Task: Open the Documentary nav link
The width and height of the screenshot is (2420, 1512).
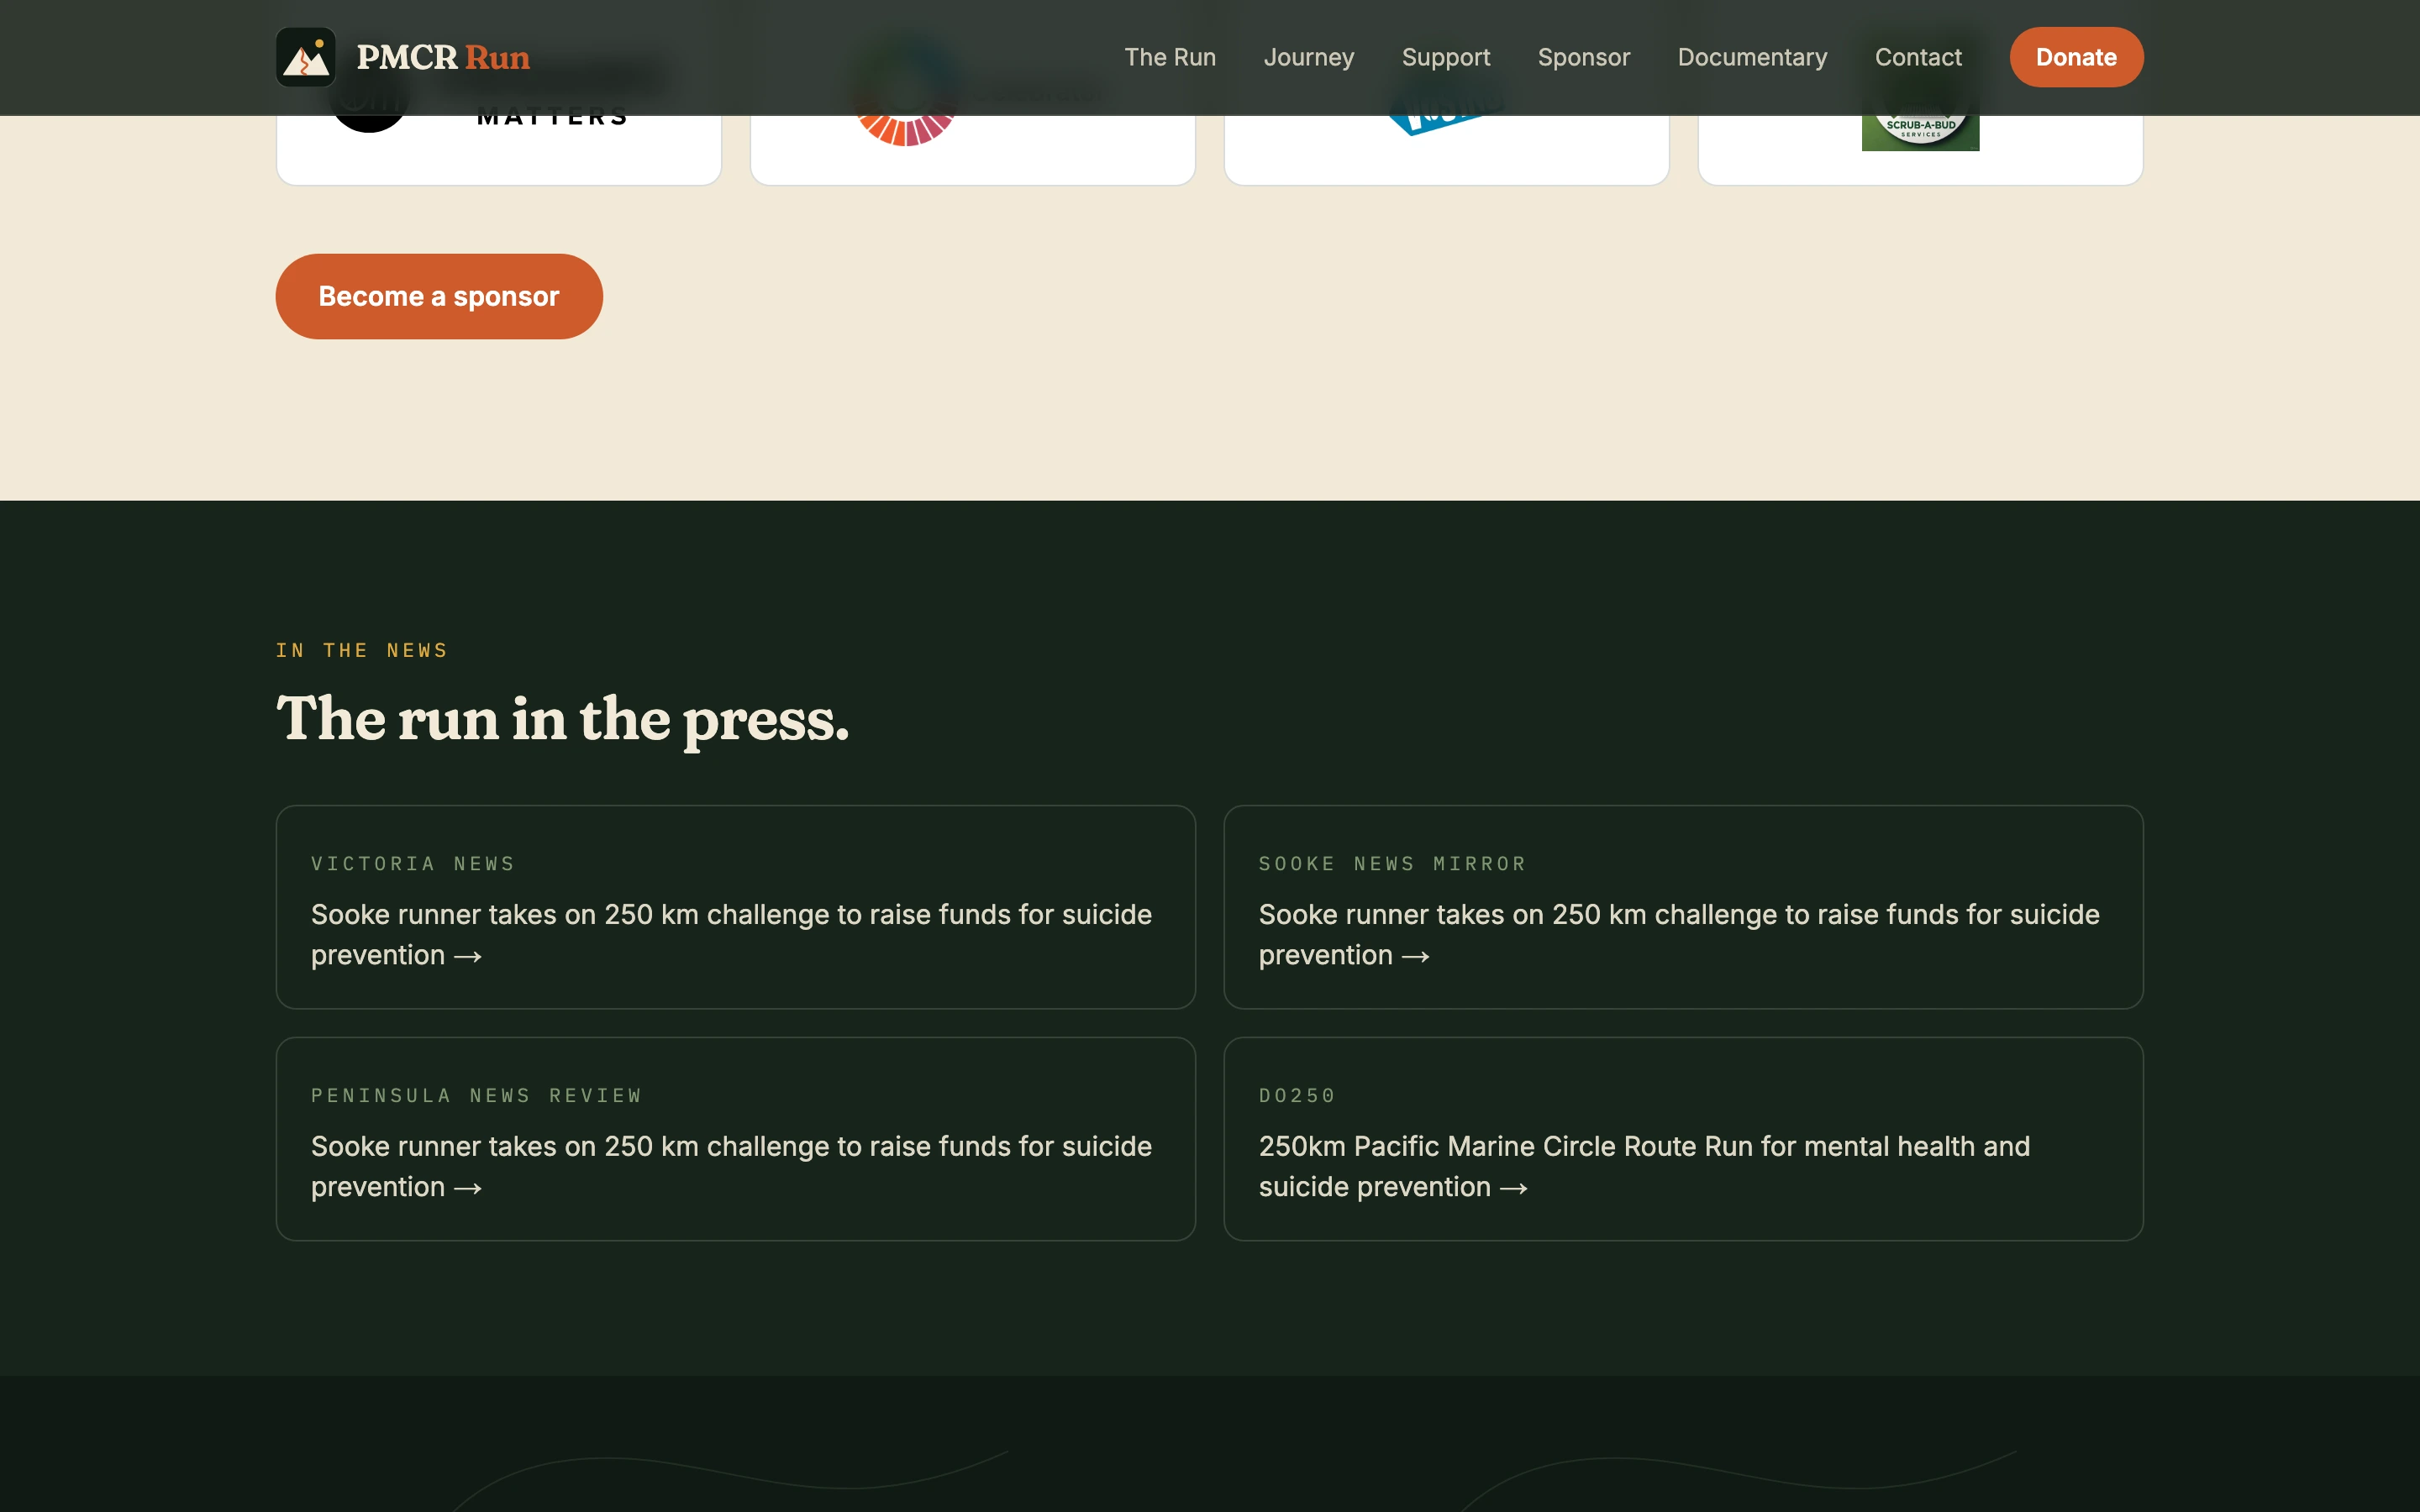Action: (x=1752, y=57)
